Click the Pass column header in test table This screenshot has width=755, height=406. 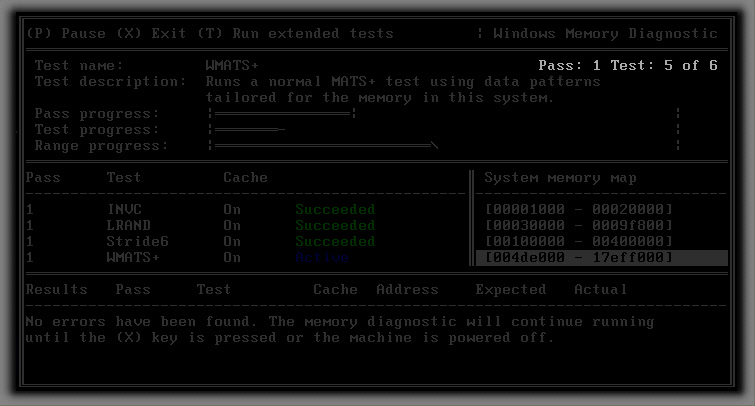43,177
